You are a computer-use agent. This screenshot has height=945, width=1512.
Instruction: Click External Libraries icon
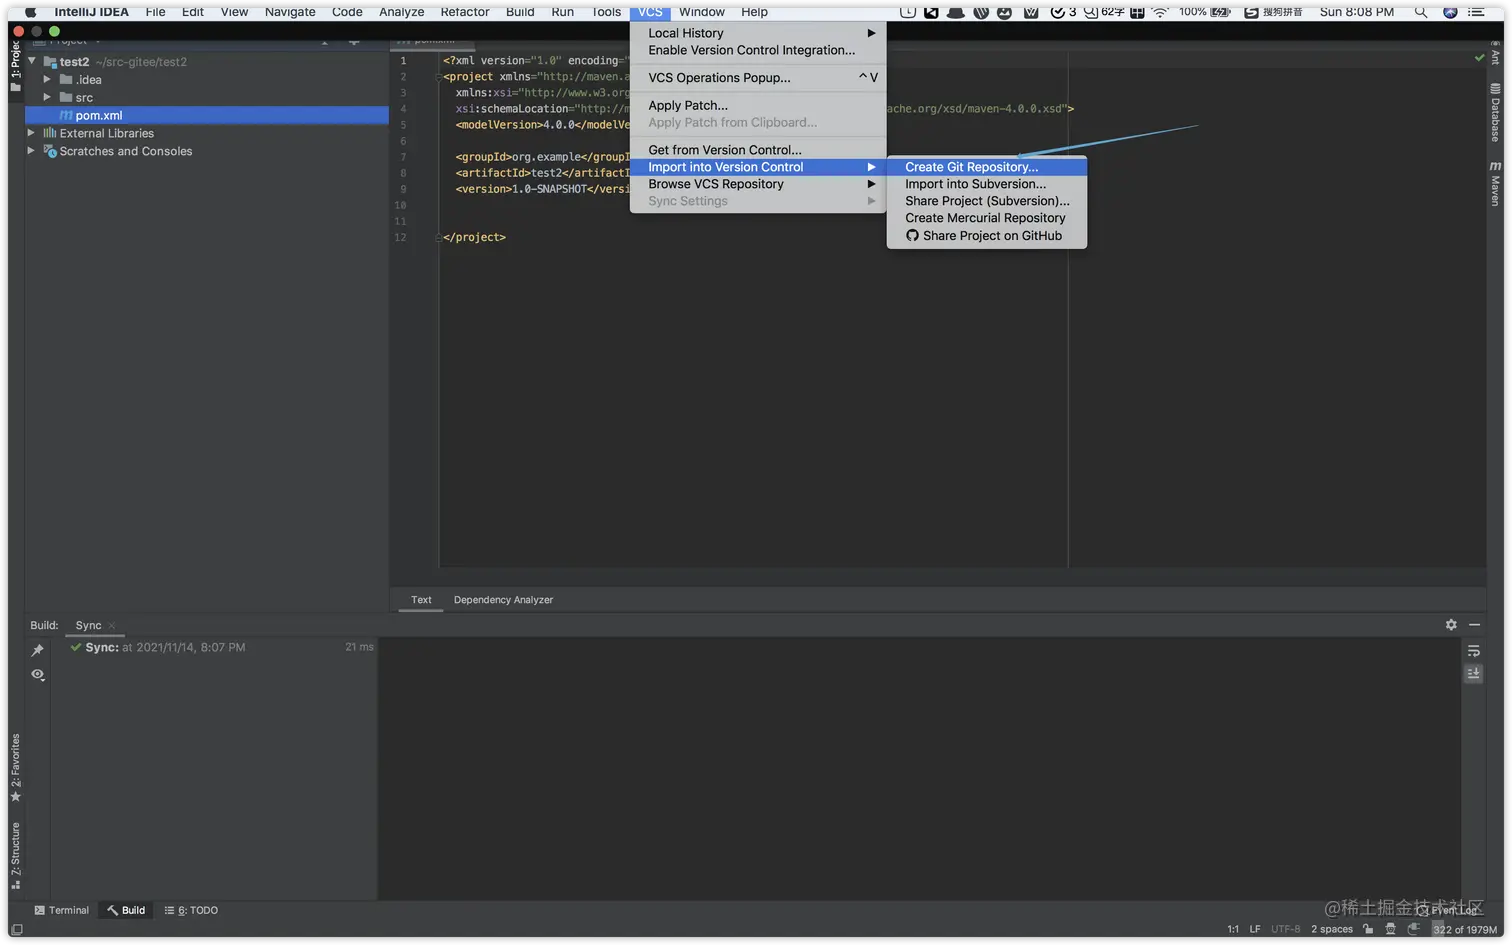click(49, 133)
